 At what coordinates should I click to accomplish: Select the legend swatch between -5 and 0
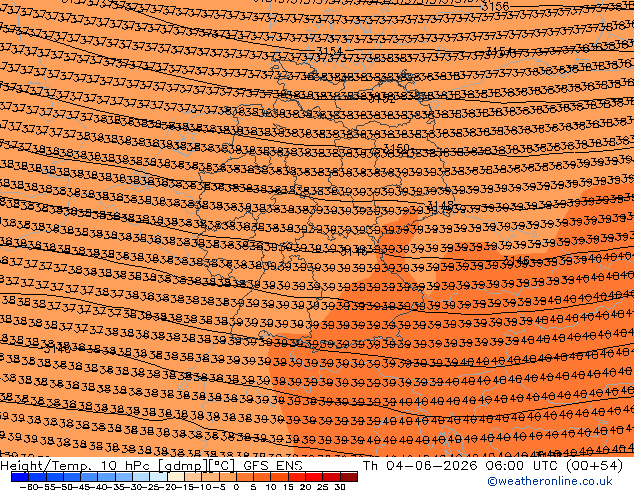pyautogui.click(x=228, y=477)
